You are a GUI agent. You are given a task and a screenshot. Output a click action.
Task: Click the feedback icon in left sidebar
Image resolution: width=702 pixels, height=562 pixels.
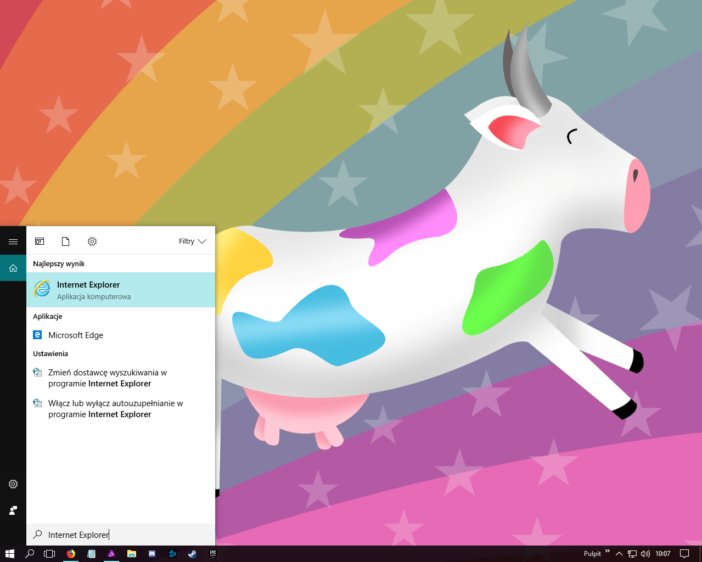[x=13, y=510]
